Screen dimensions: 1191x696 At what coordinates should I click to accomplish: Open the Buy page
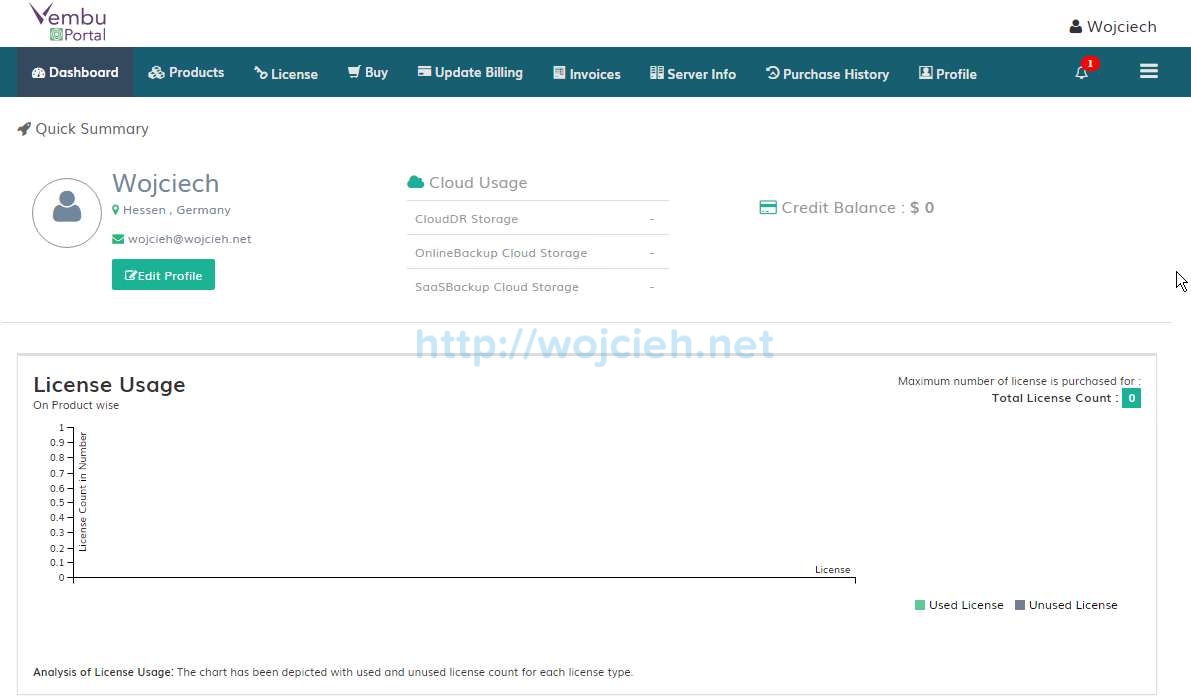click(368, 72)
